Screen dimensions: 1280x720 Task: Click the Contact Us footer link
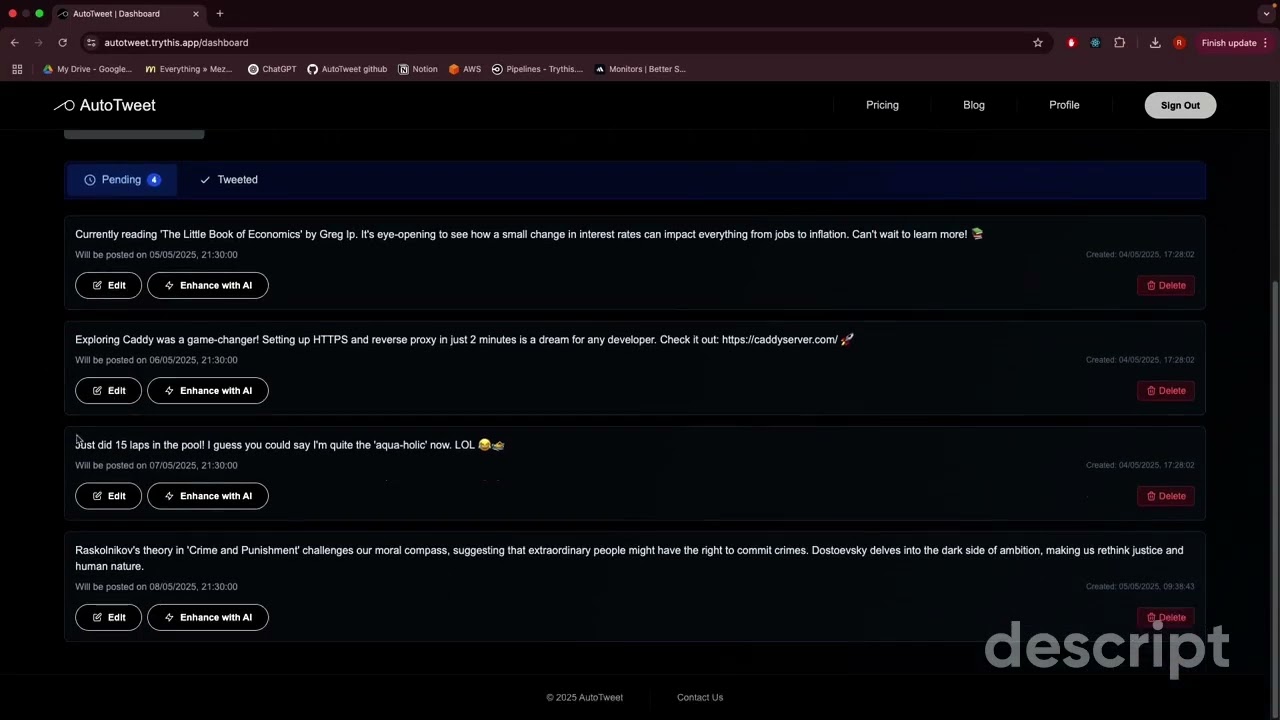[700, 698]
